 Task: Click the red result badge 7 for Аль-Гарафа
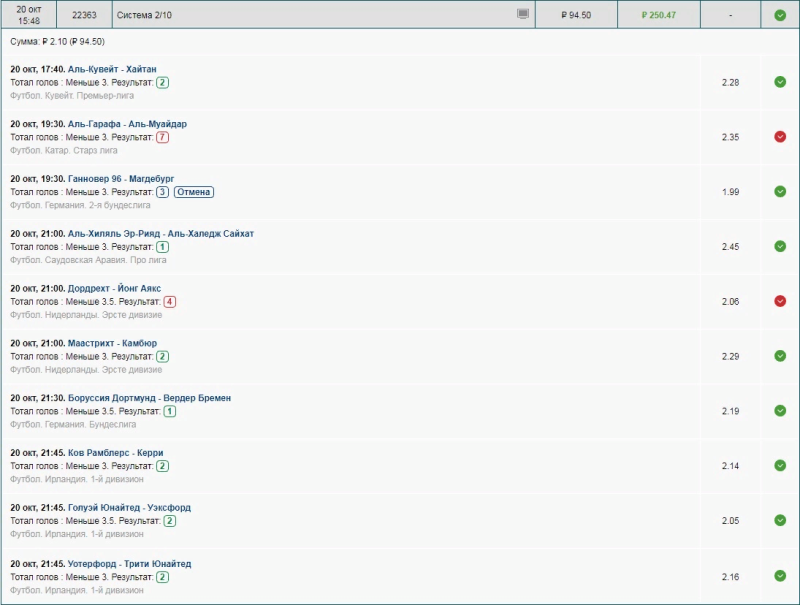pyautogui.click(x=162, y=137)
